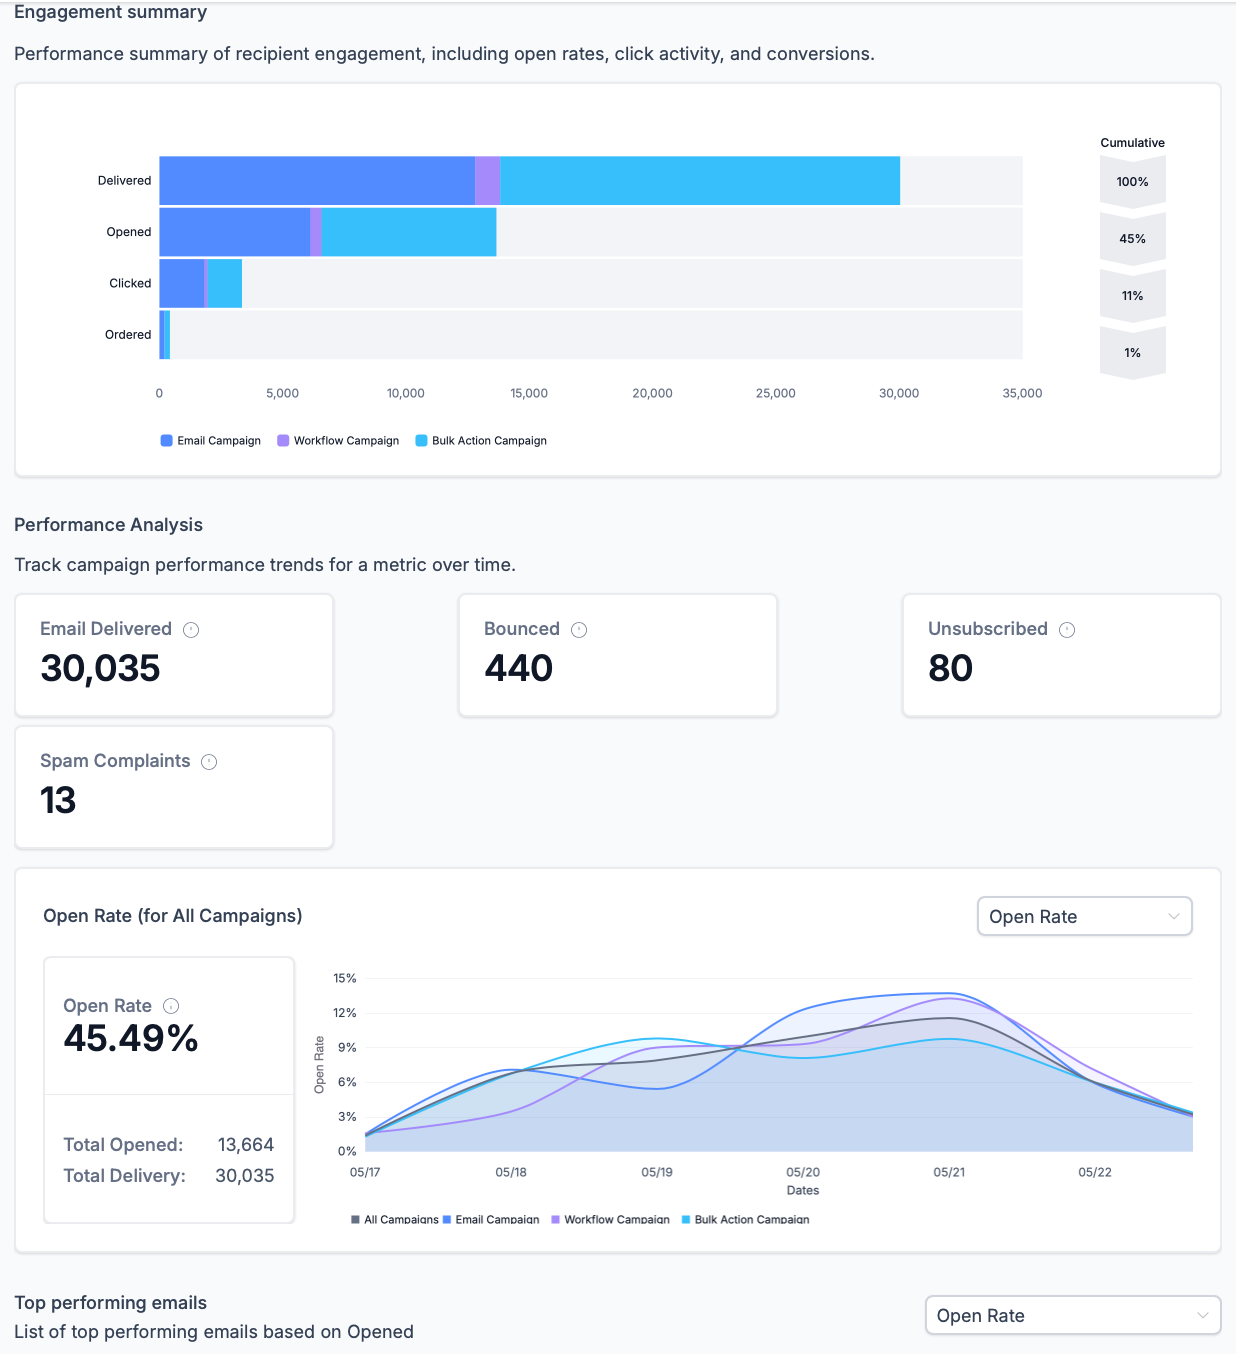1236x1354 pixels.
Task: Click the Delivered Workflow Campaign purple segment
Action: pos(487,181)
